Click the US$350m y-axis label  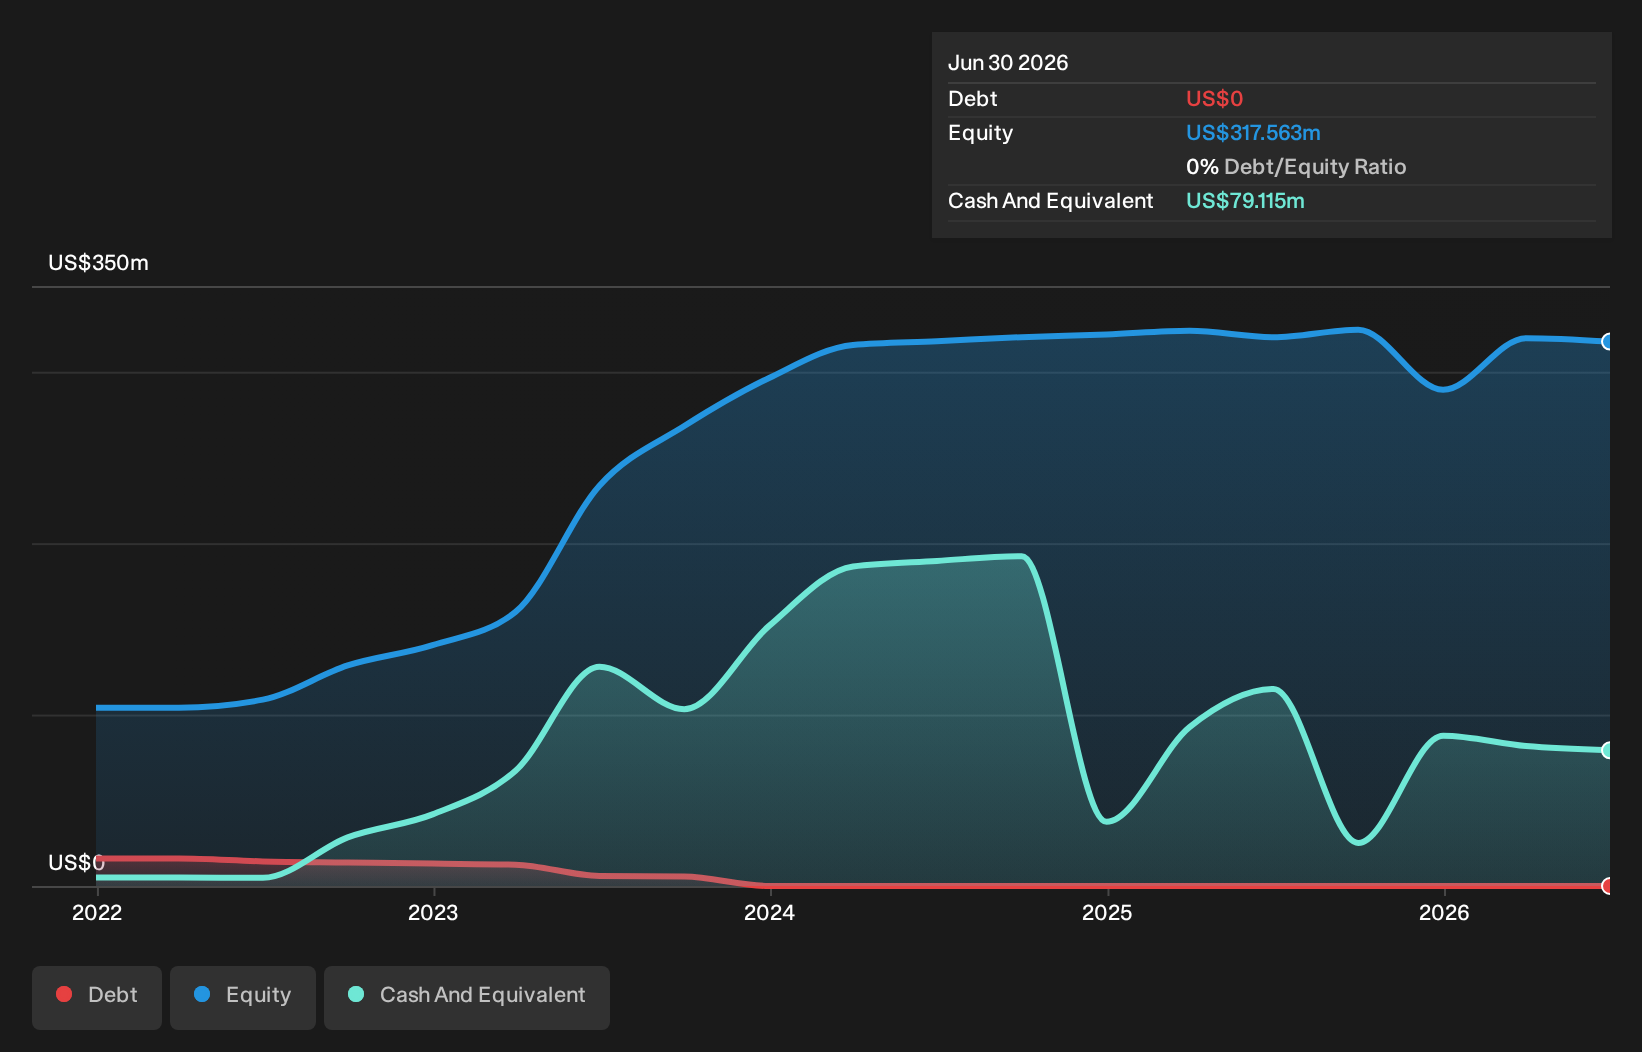[x=98, y=263]
